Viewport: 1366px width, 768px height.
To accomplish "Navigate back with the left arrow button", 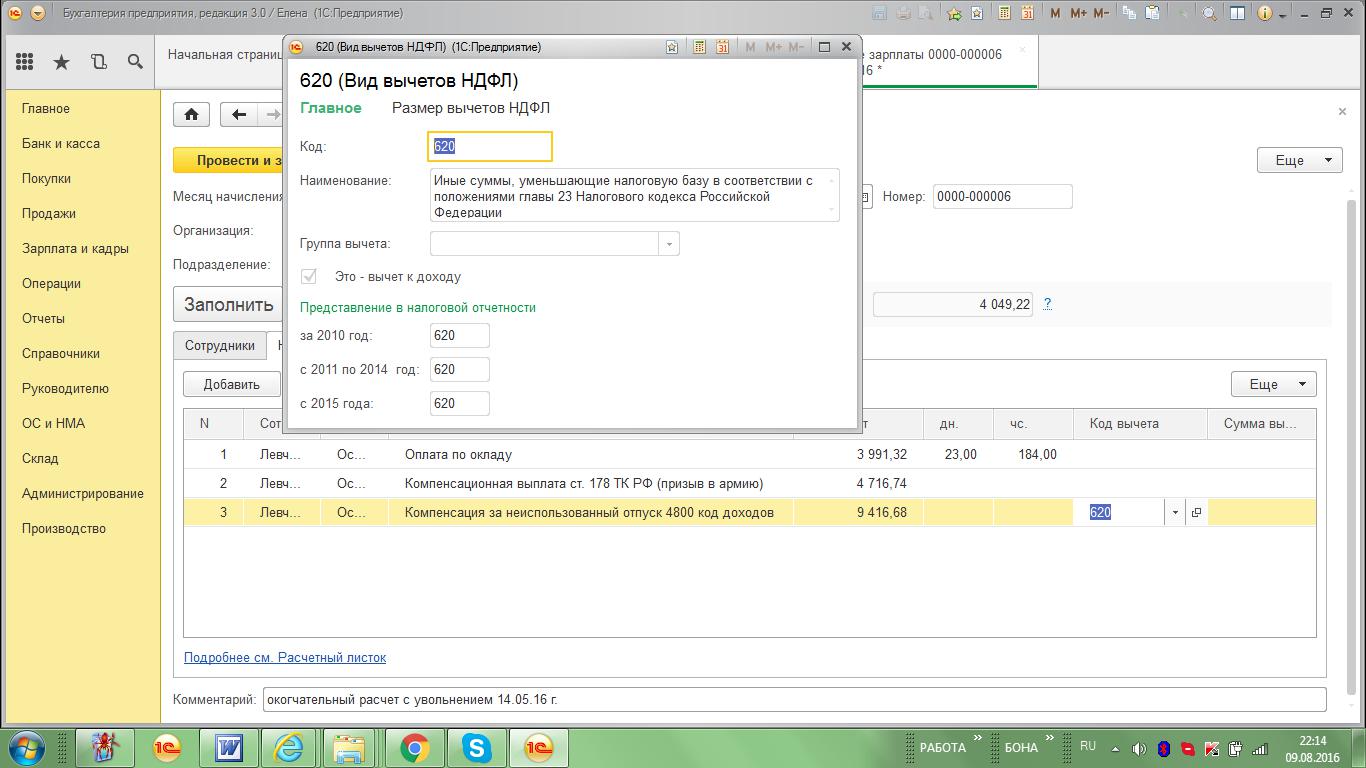I will (x=238, y=114).
